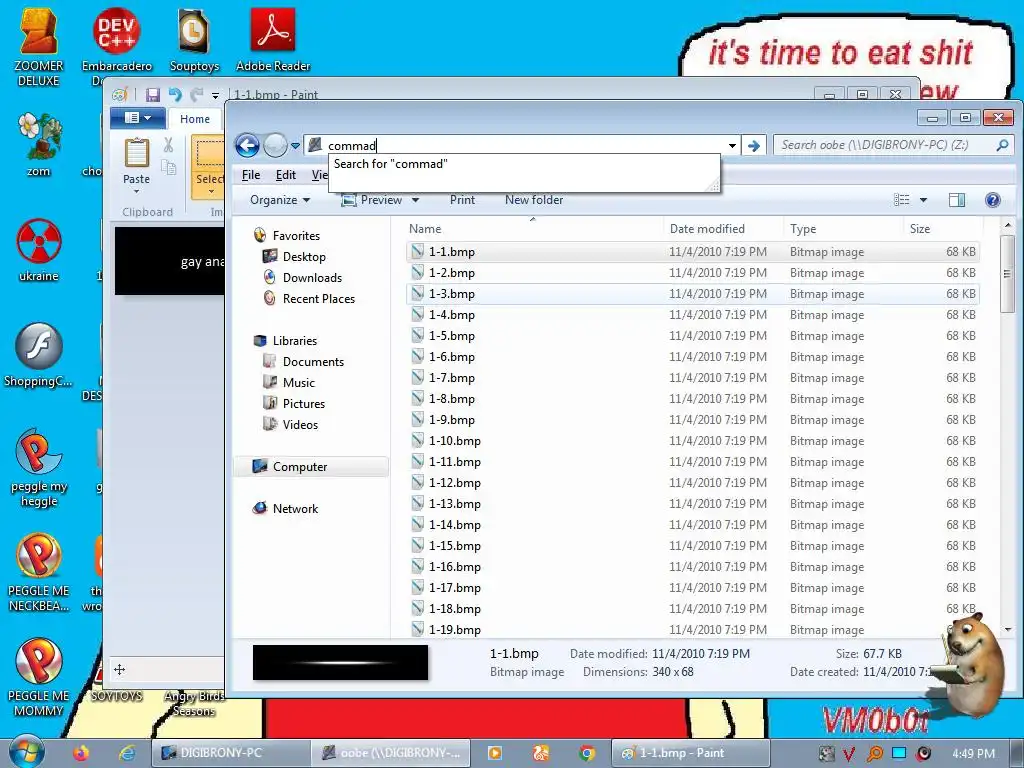
Task: Click the icon of file 1-5.bmp
Action: coord(418,336)
